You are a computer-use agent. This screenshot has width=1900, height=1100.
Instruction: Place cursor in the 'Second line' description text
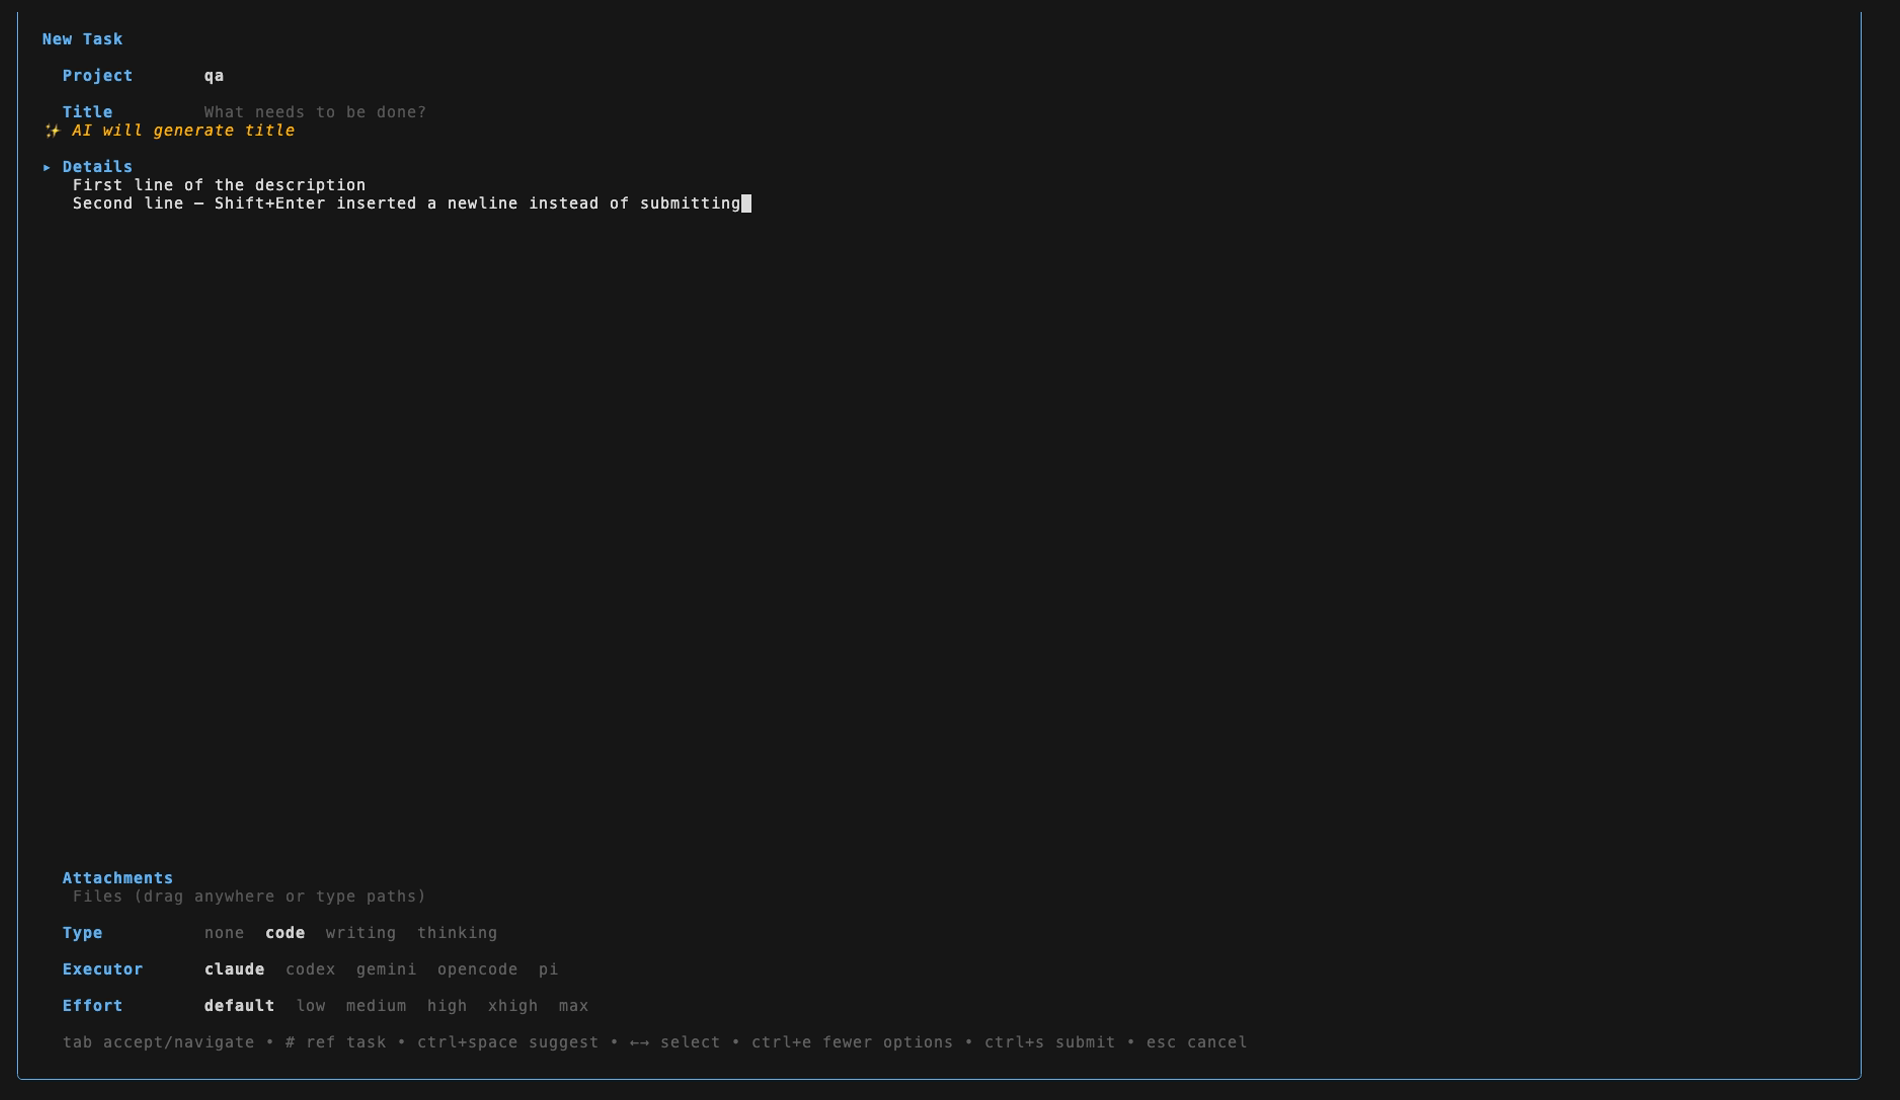(406, 203)
